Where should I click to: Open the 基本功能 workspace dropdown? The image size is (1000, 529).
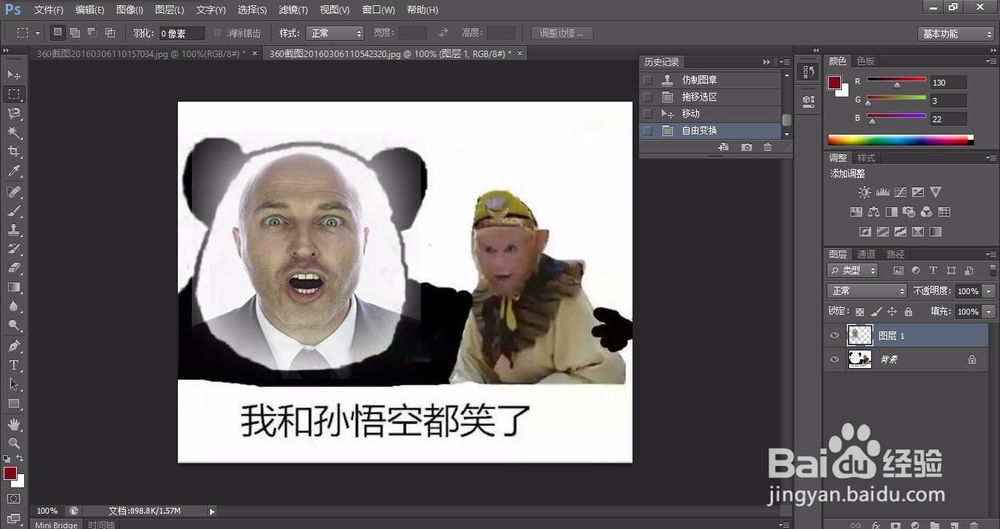click(955, 34)
